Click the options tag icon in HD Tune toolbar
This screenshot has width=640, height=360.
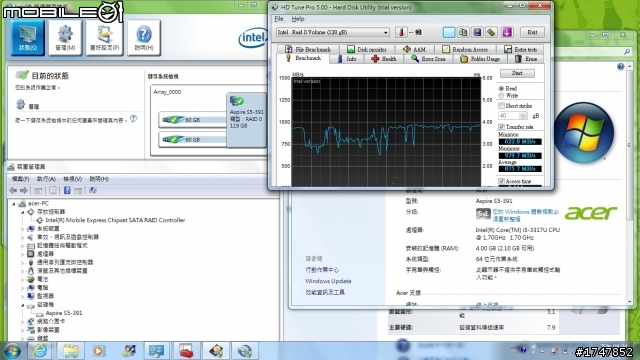491,32
